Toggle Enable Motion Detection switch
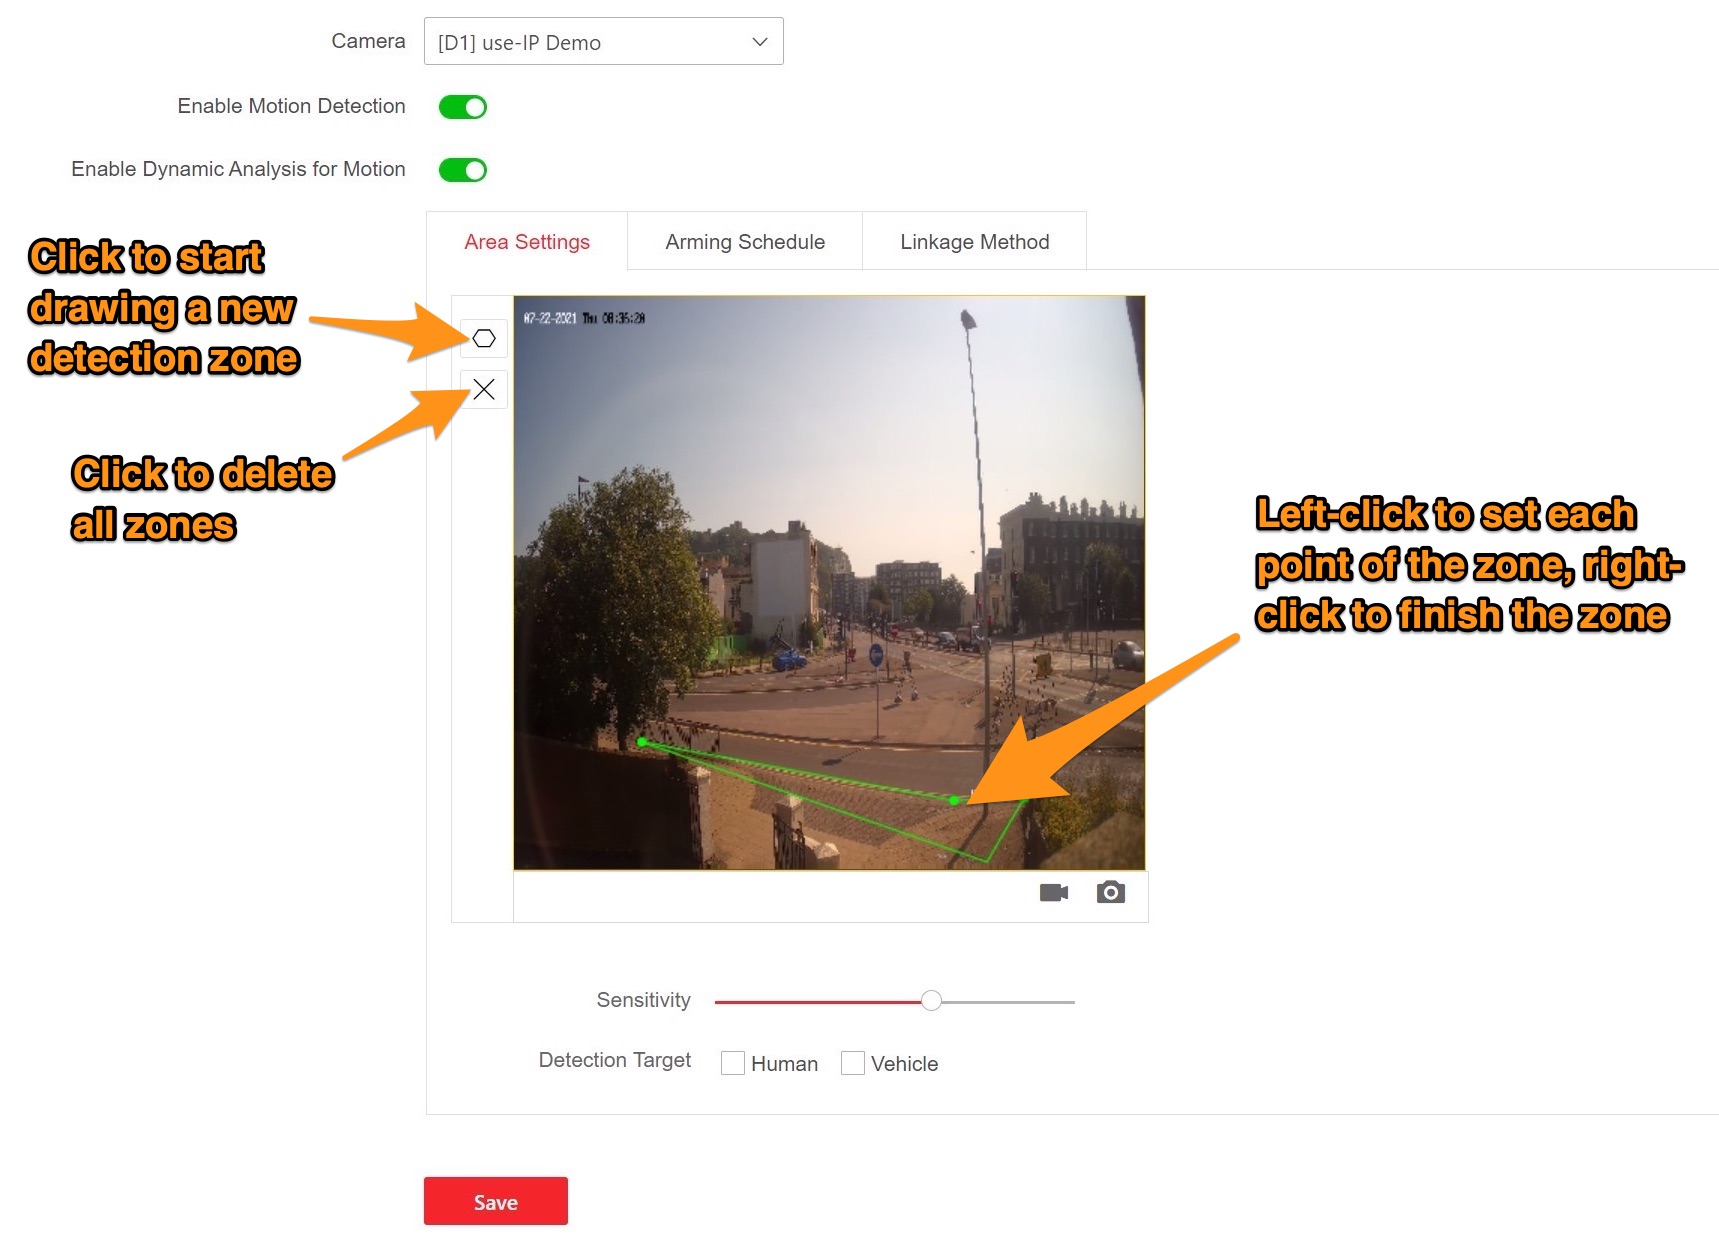Image resolution: width=1719 pixels, height=1253 pixels. pyautogui.click(x=463, y=107)
